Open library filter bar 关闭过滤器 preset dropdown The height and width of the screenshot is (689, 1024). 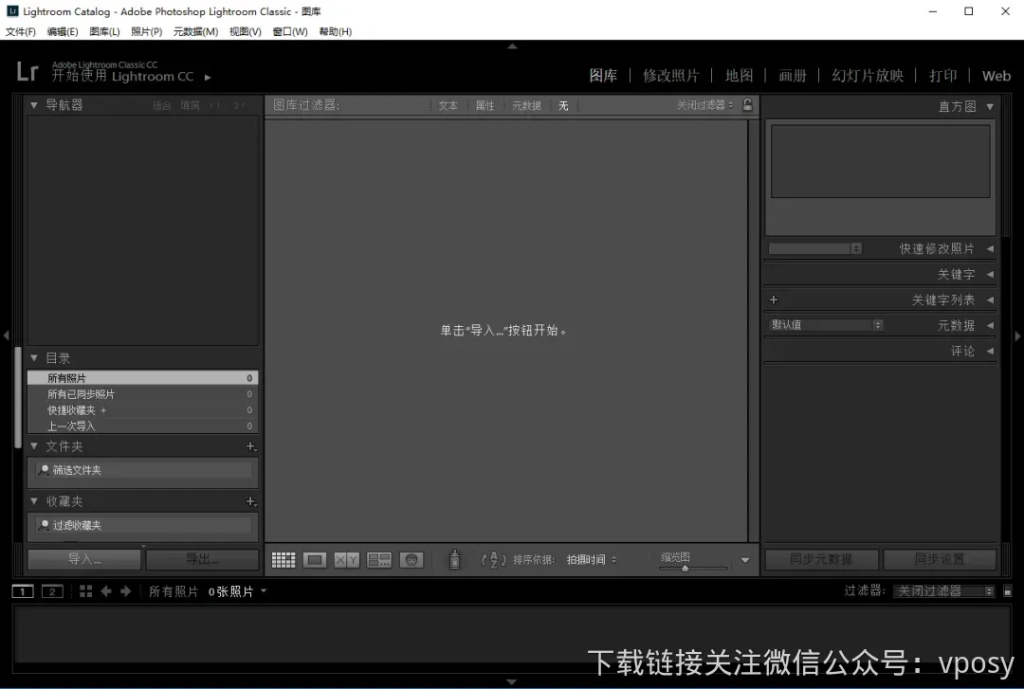coord(705,104)
